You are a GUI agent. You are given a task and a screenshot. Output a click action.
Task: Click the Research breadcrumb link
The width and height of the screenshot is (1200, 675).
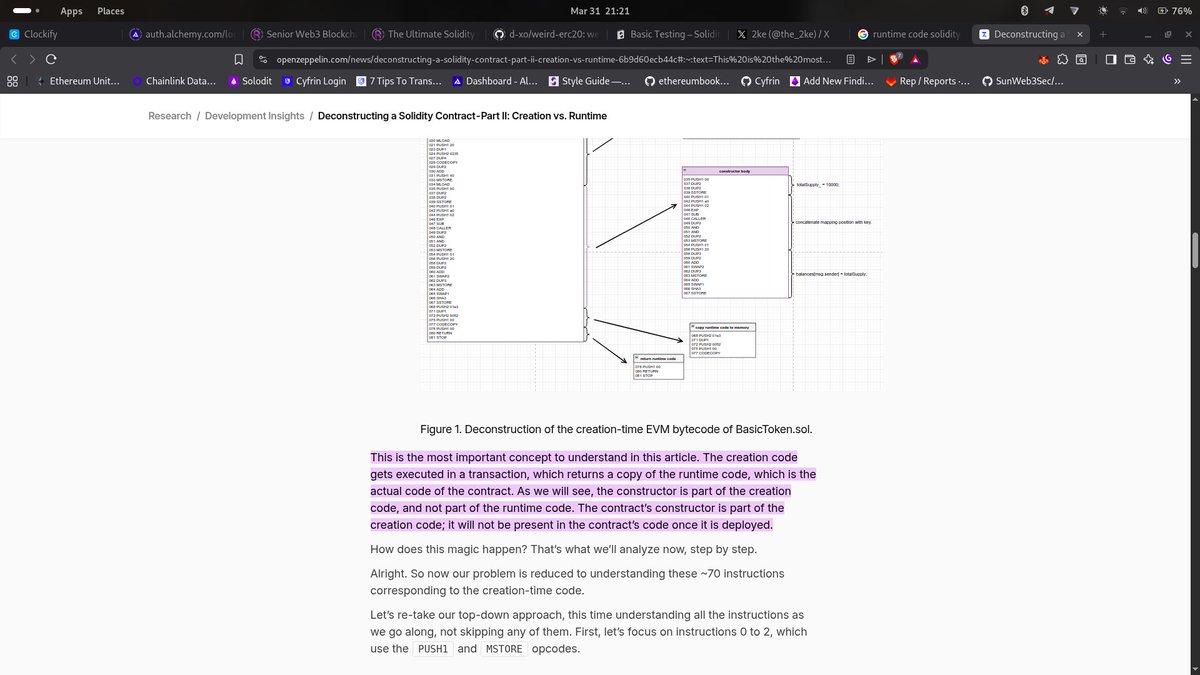click(170, 116)
